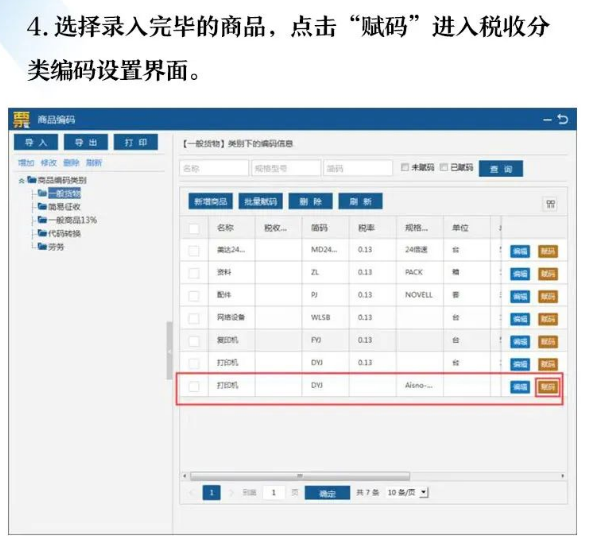The image size is (613, 549).
Task: Select the 代码转换 folder
Action: 60,232
